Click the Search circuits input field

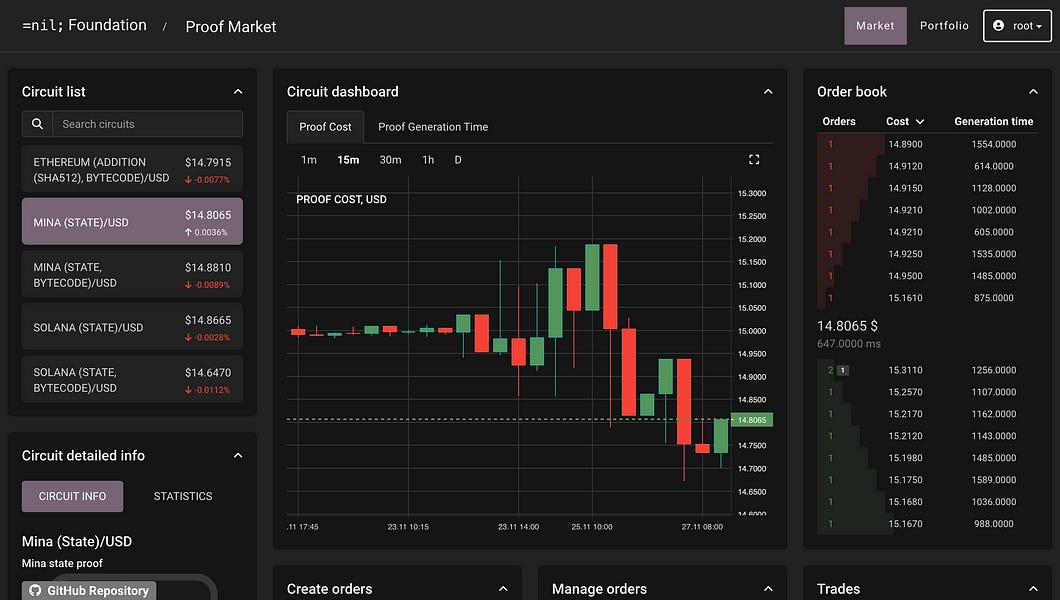tap(147, 124)
